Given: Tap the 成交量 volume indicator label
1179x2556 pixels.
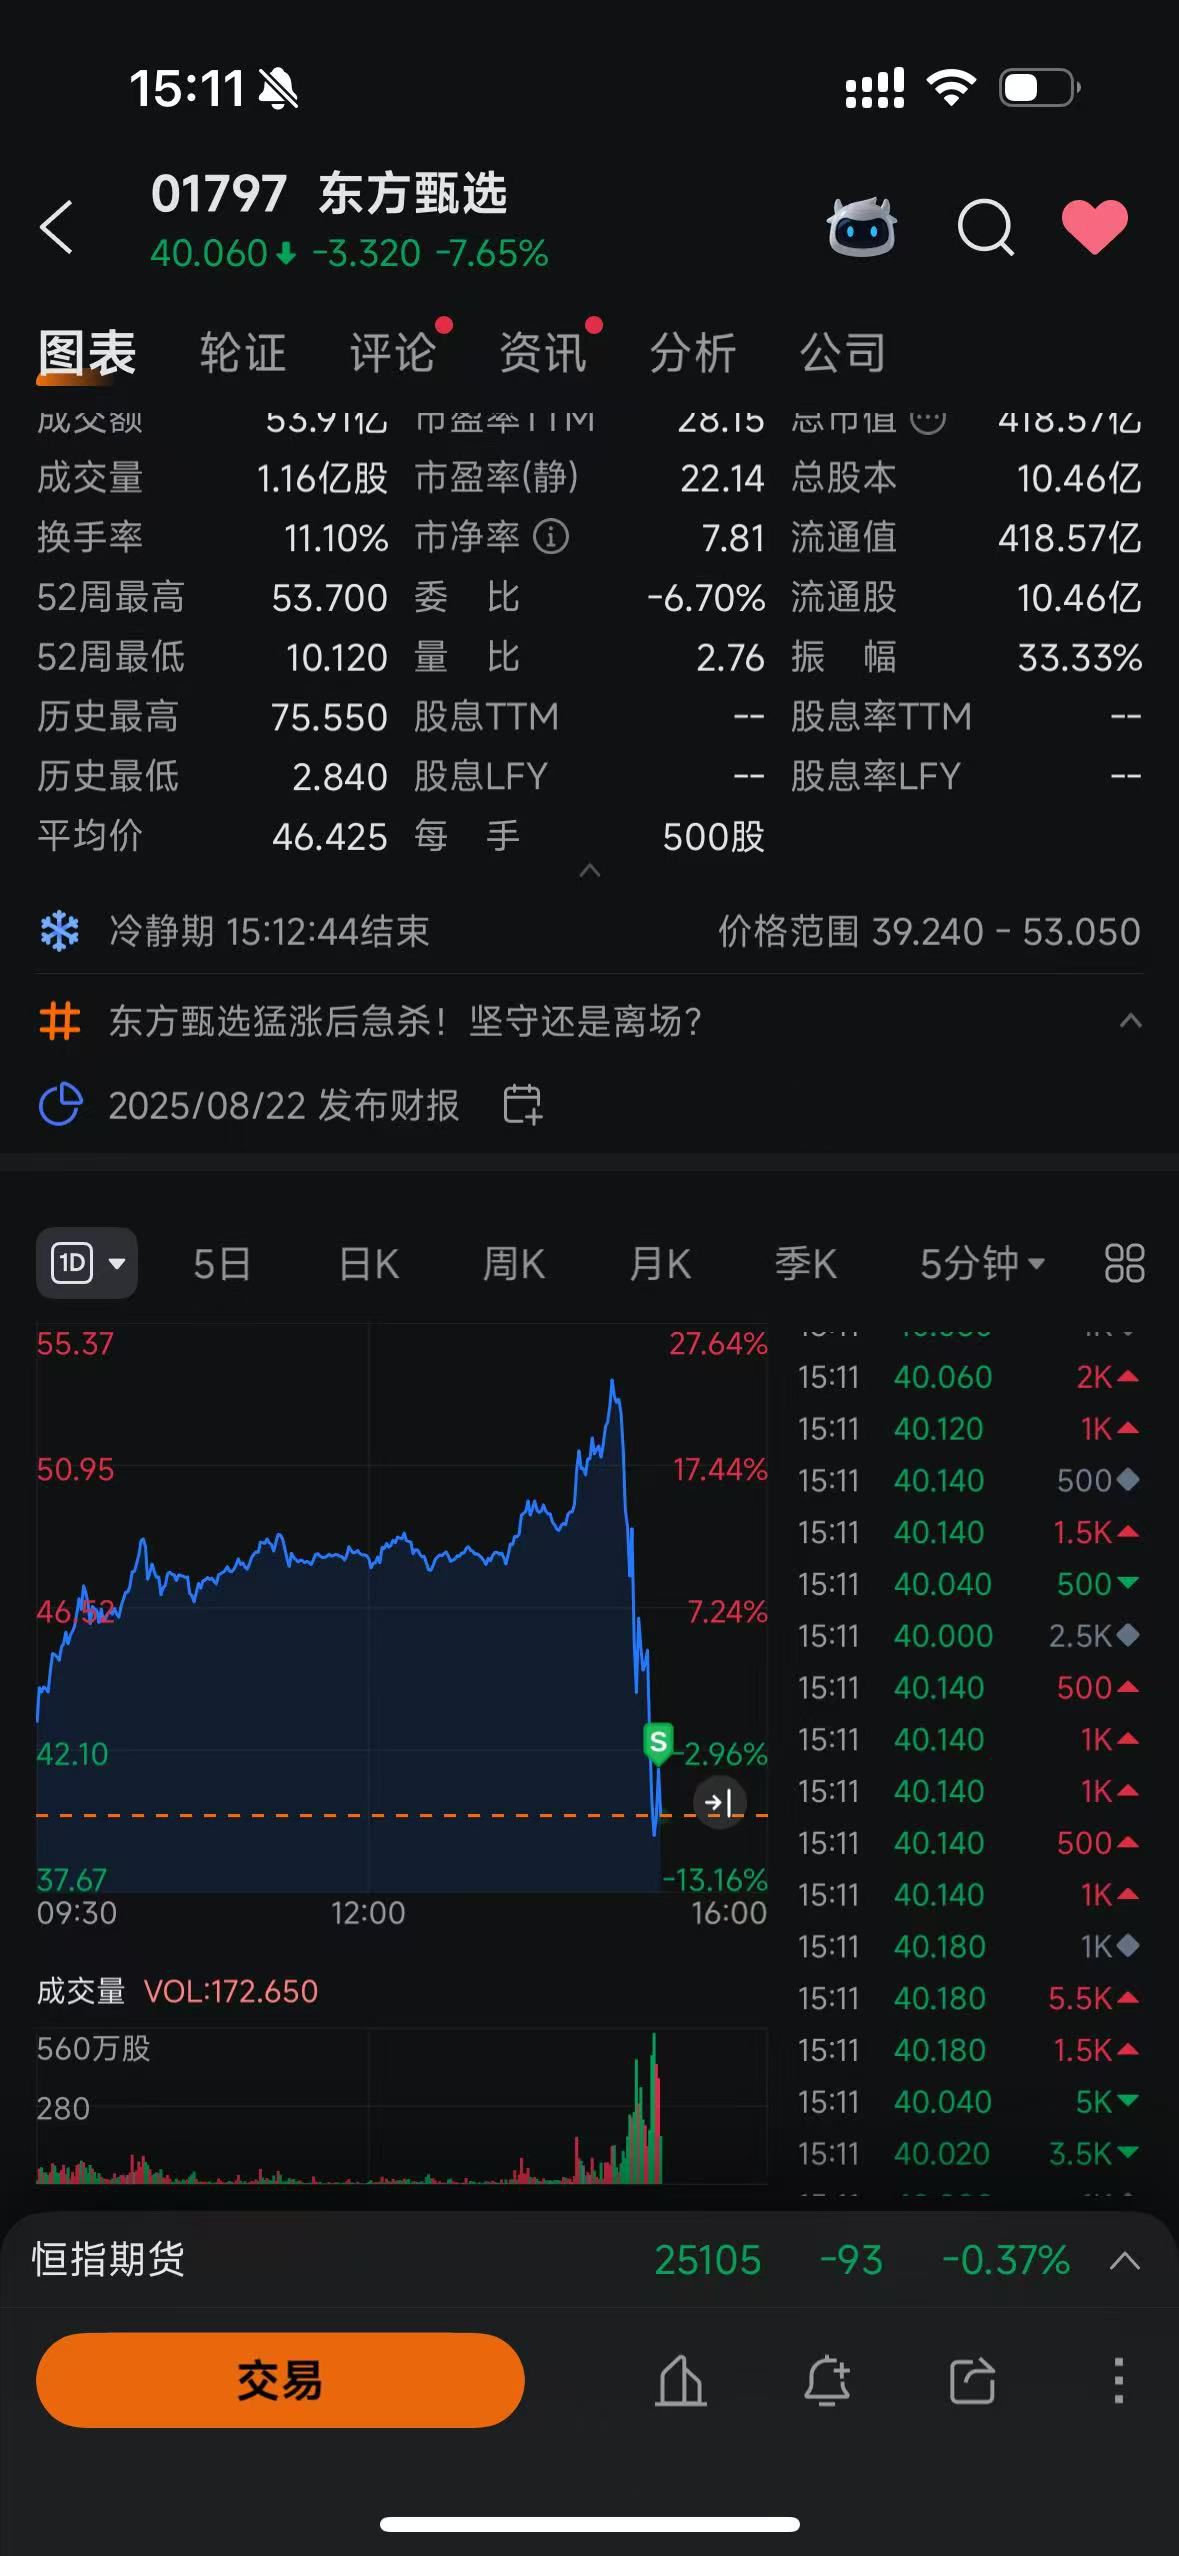Looking at the screenshot, I should point(81,1991).
